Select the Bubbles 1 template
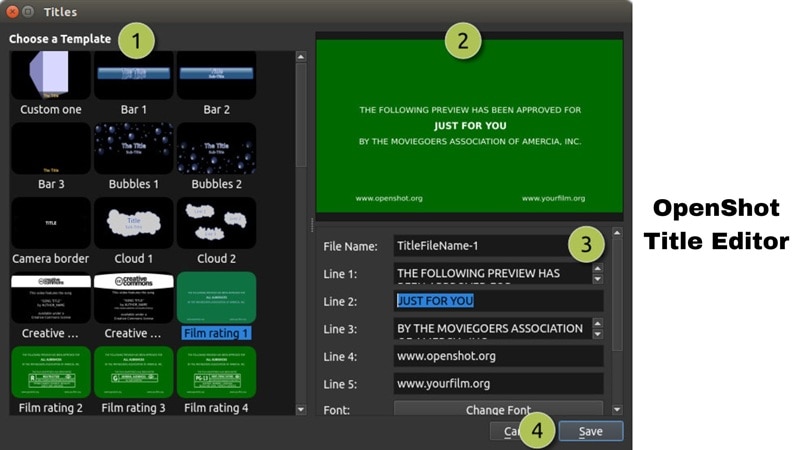The width and height of the screenshot is (800, 450). (x=134, y=148)
